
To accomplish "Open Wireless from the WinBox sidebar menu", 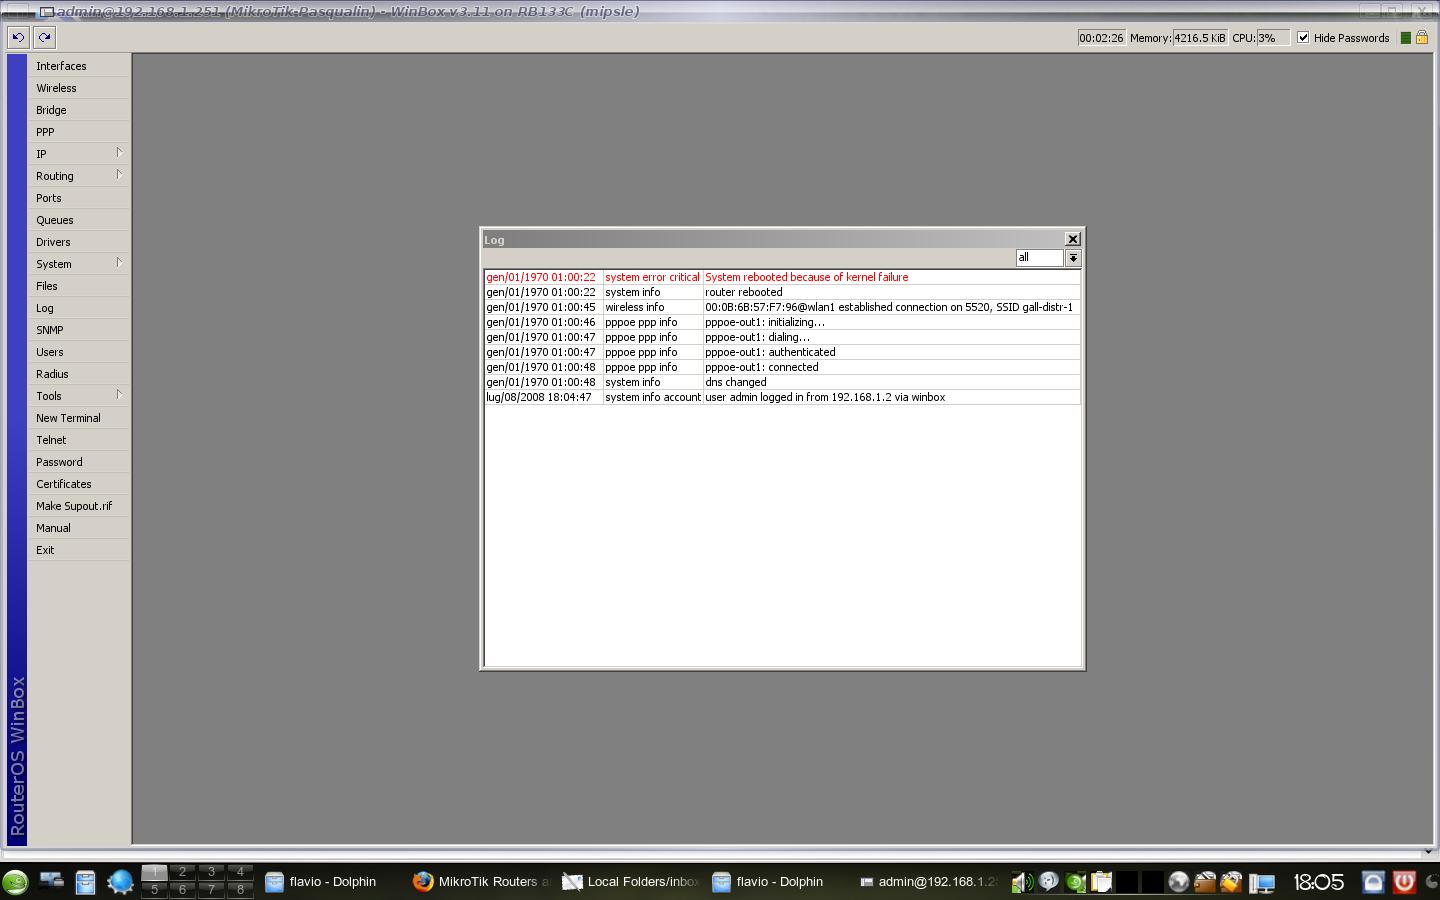I will (x=56, y=88).
